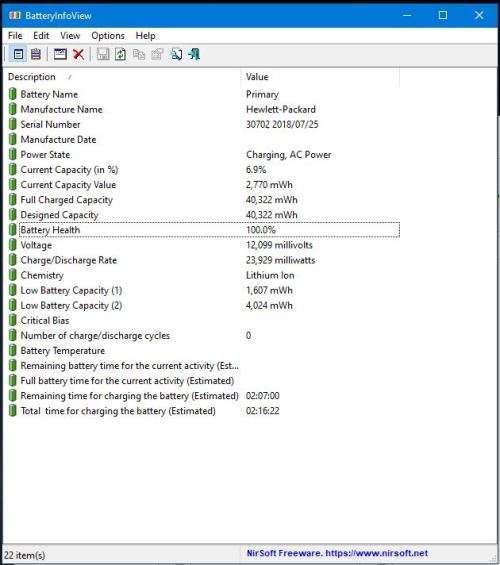Click the battery icon beside Chemistry
Viewport: 500px width, 565px height.
click(x=13, y=275)
